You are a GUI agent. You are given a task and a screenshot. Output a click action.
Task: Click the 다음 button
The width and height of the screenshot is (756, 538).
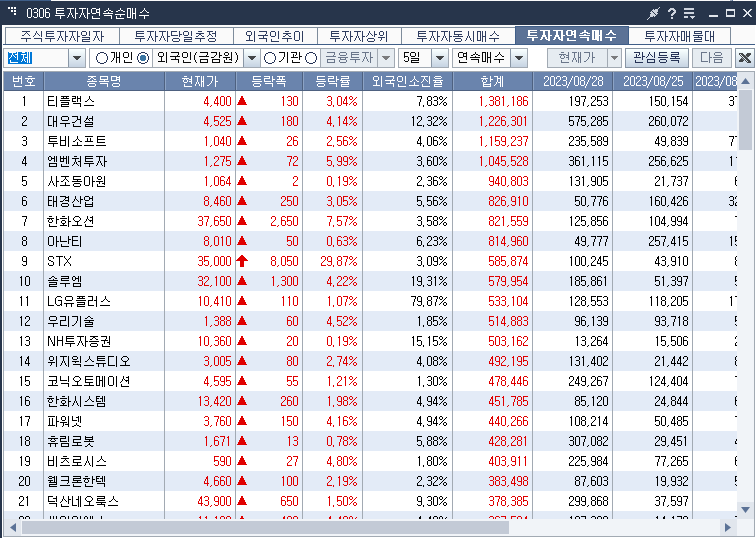click(712, 58)
